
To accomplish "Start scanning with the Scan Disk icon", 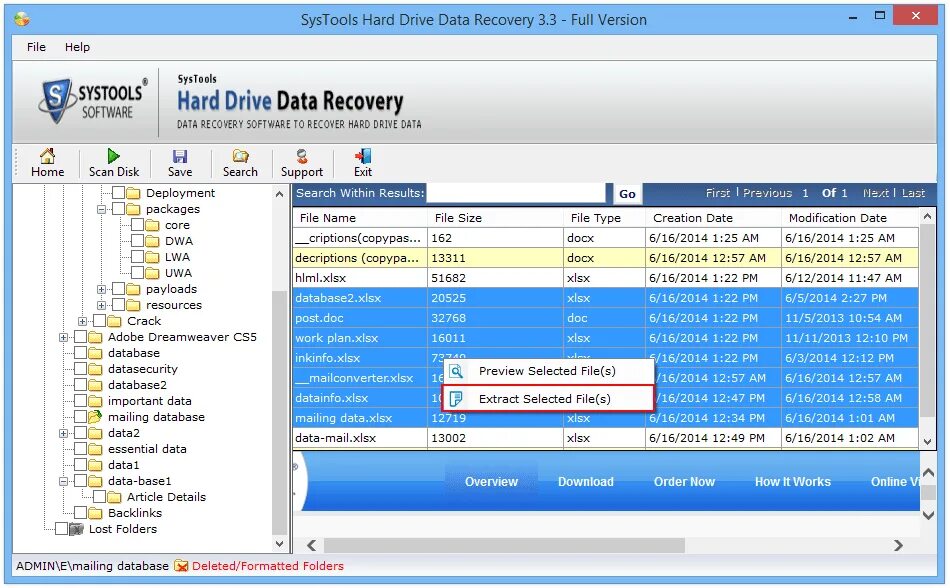I will click(x=113, y=156).
